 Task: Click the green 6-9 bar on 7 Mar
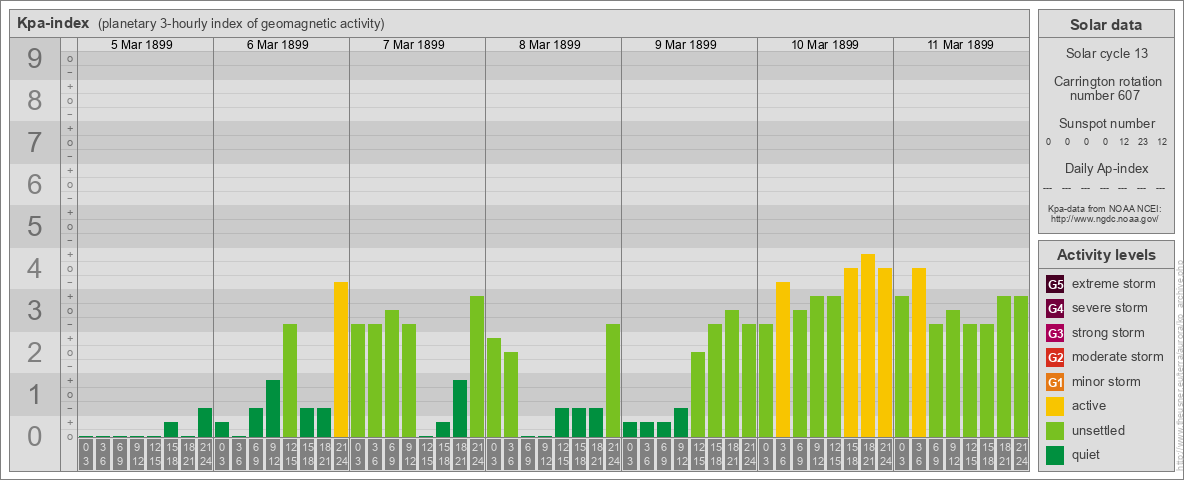pos(392,374)
